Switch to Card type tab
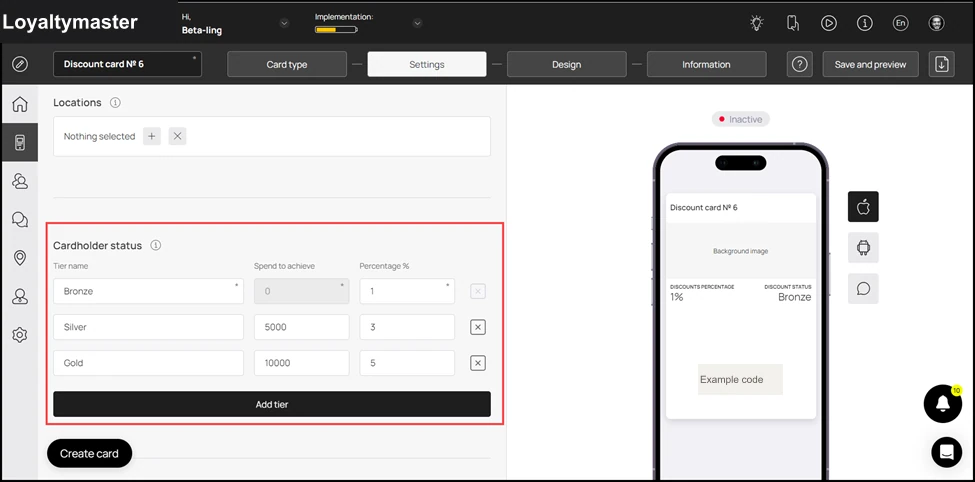 pos(287,64)
